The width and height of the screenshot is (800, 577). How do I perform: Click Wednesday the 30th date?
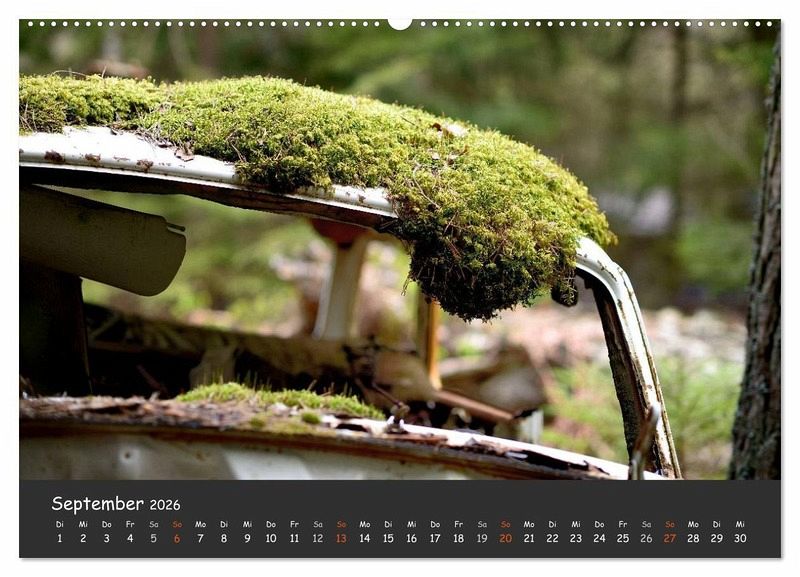[x=740, y=538]
